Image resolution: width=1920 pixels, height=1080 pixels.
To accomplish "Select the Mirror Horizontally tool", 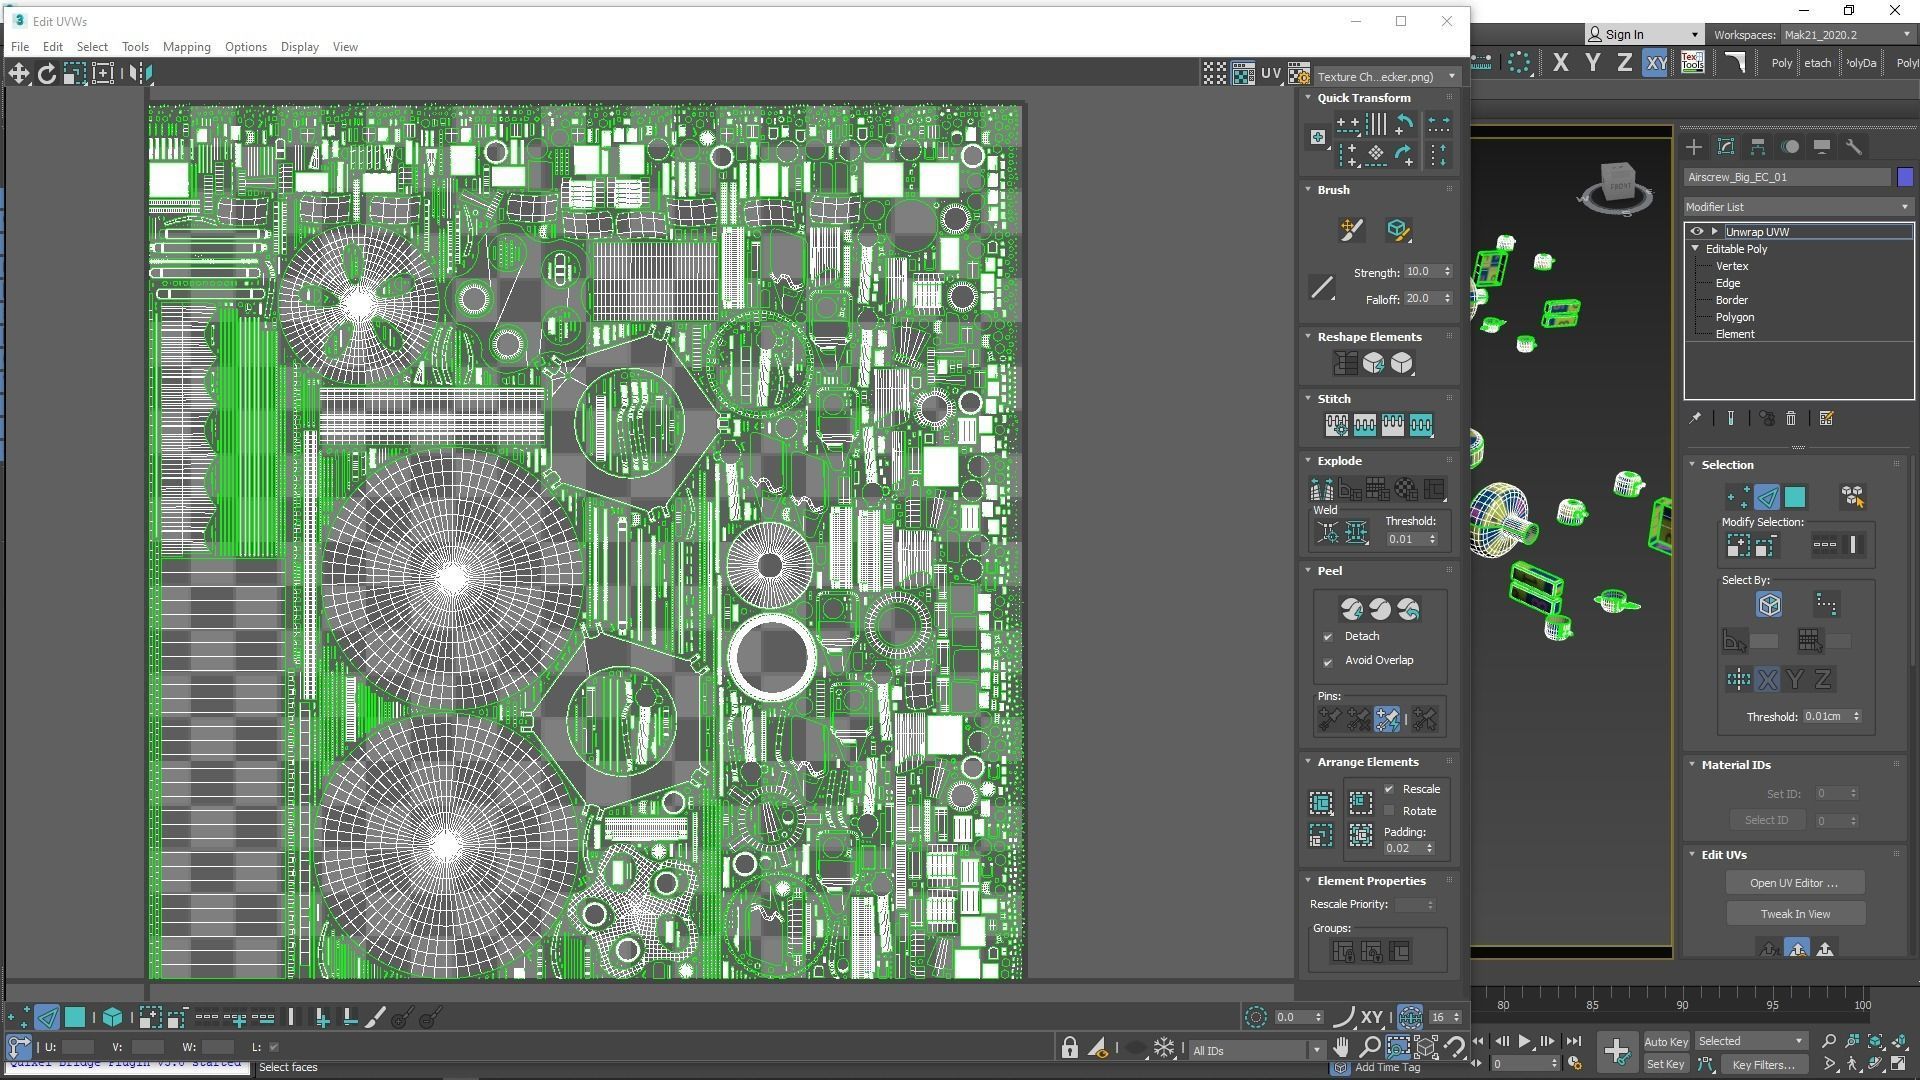I will [141, 73].
